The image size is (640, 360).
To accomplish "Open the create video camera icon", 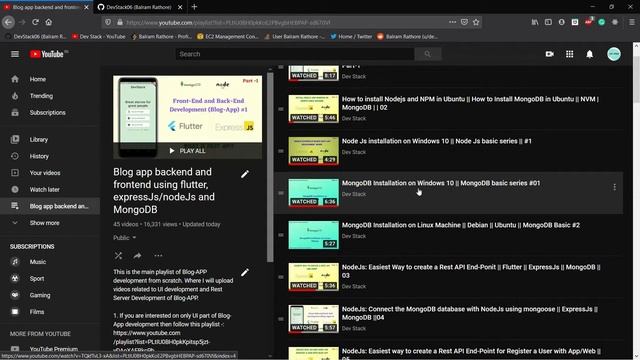I will (x=549, y=54).
